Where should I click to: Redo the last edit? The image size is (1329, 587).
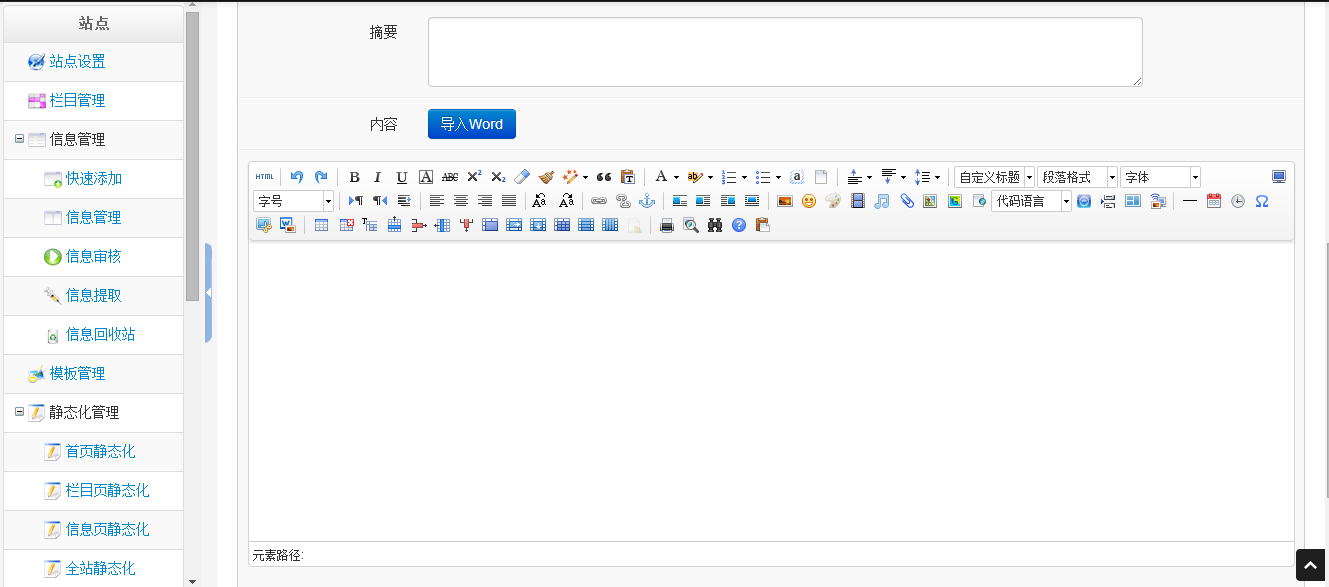[321, 177]
